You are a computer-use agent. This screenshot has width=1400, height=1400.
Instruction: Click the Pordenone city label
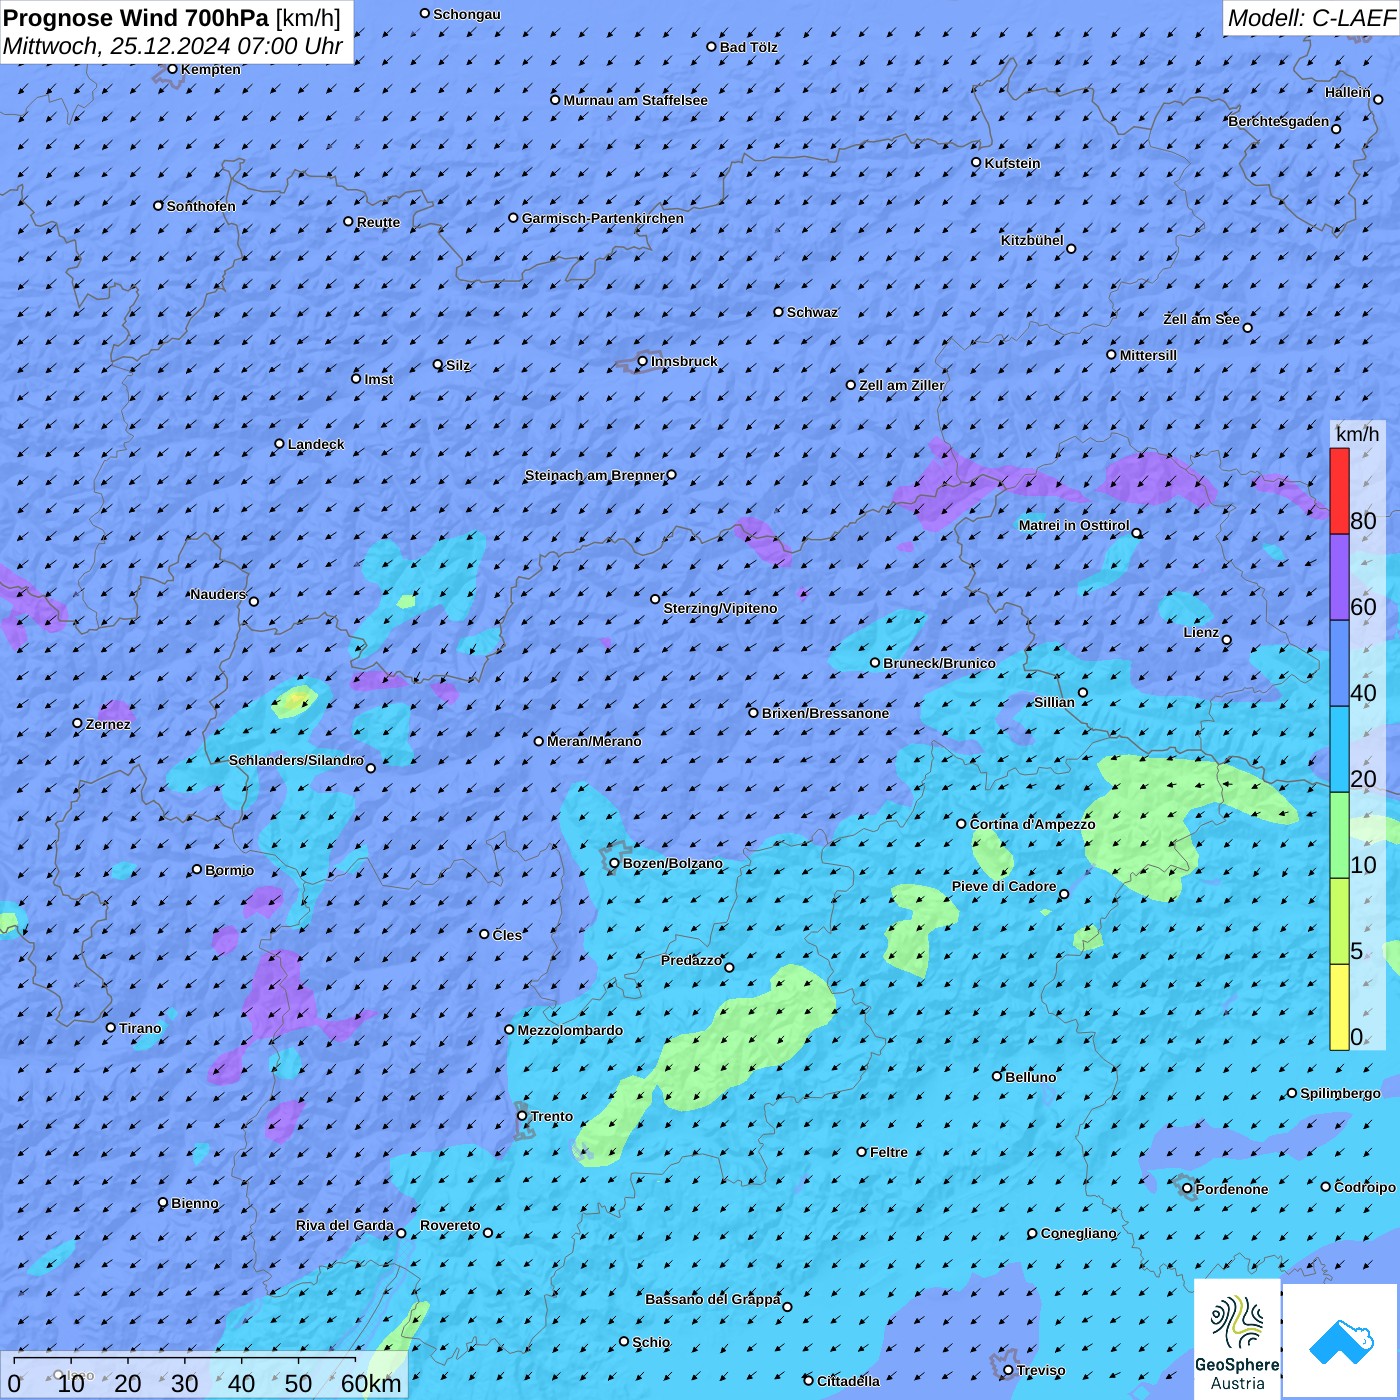pyautogui.click(x=1232, y=1189)
